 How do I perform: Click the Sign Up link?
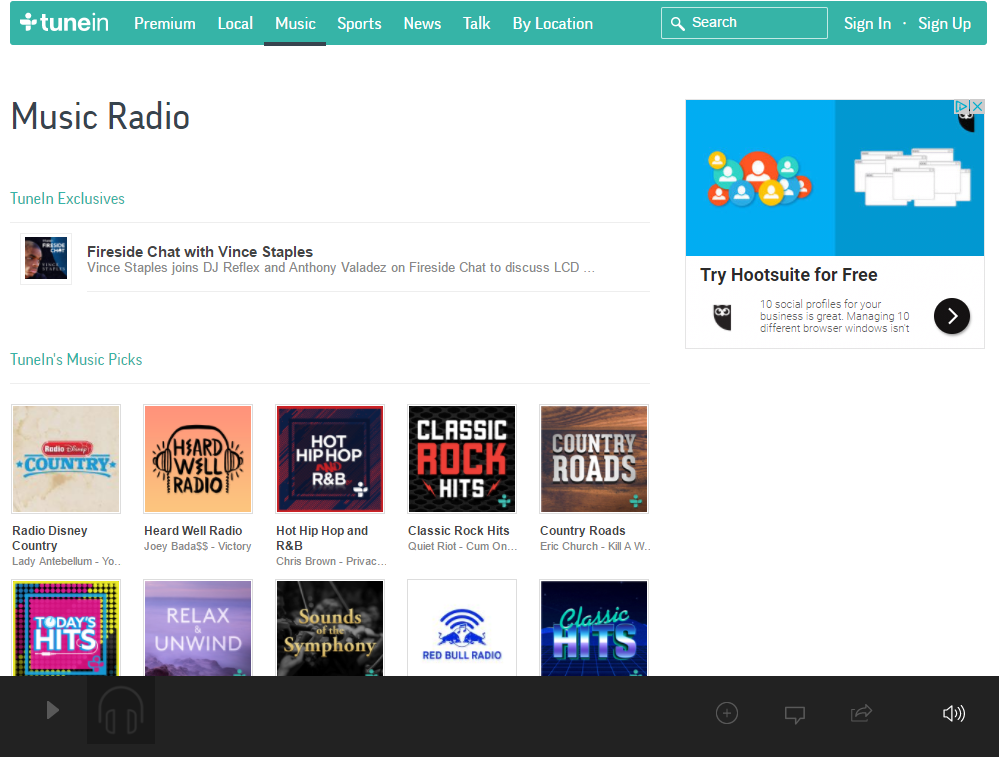click(944, 24)
